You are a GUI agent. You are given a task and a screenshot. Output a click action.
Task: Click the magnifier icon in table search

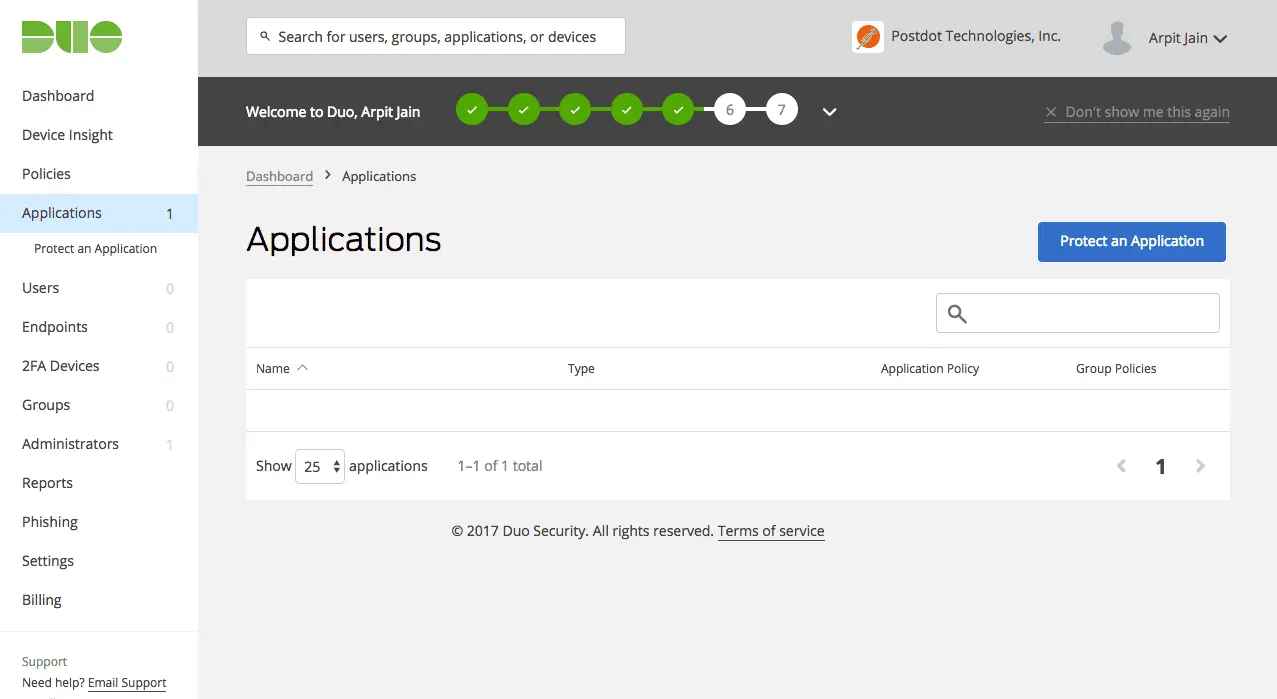pos(957,314)
